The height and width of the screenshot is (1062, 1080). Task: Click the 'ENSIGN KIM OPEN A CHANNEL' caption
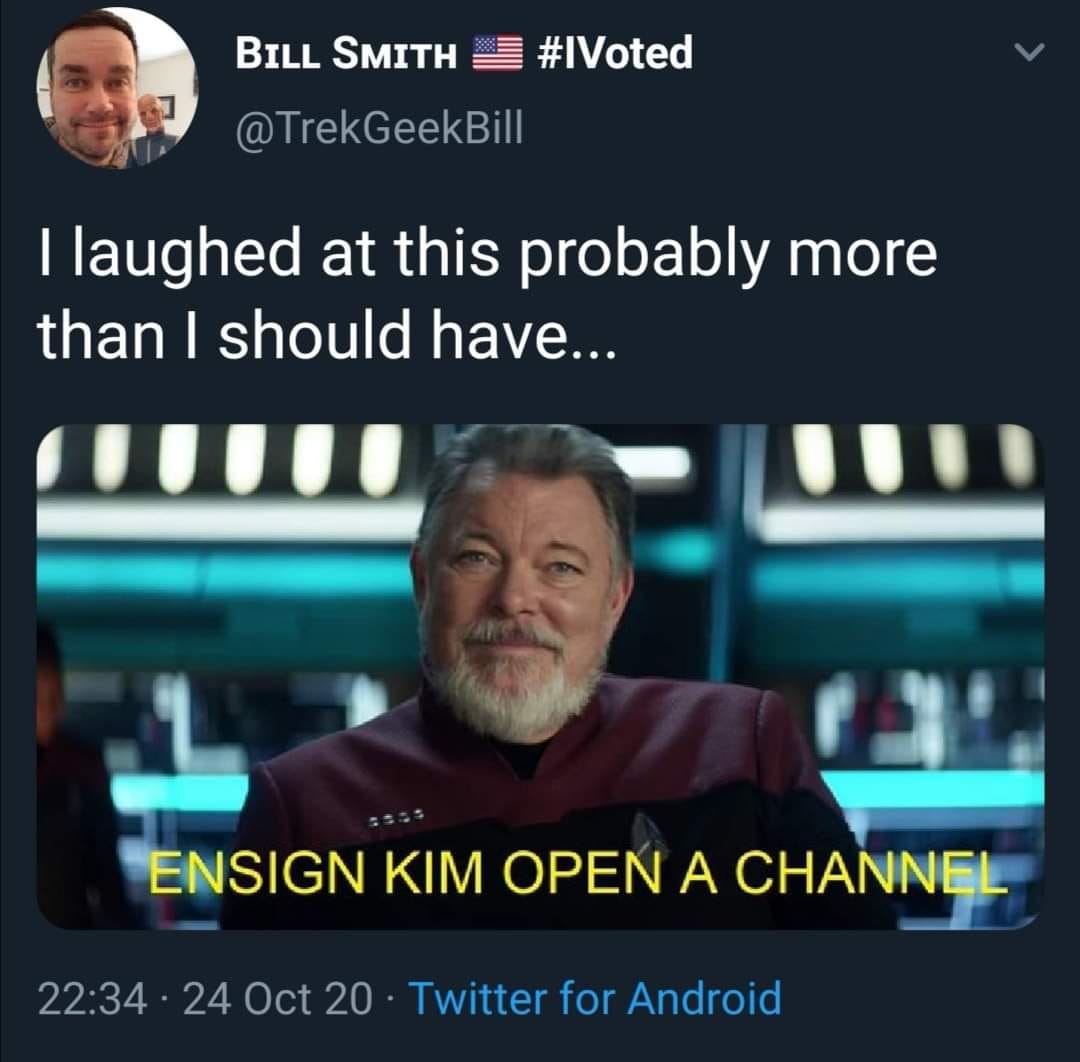click(x=577, y=872)
